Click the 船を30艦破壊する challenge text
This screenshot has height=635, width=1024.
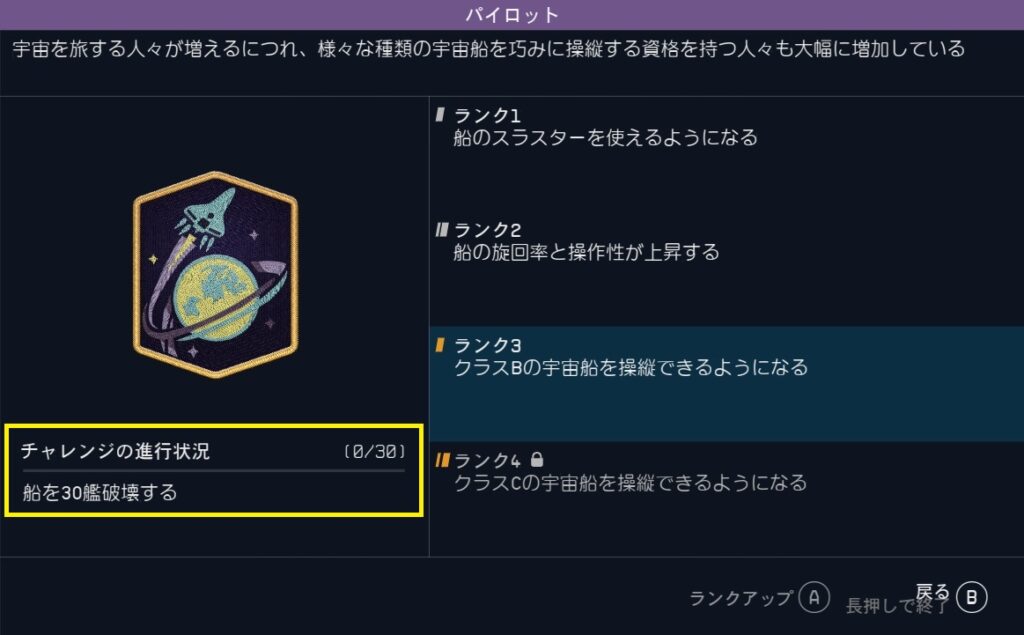point(100,493)
